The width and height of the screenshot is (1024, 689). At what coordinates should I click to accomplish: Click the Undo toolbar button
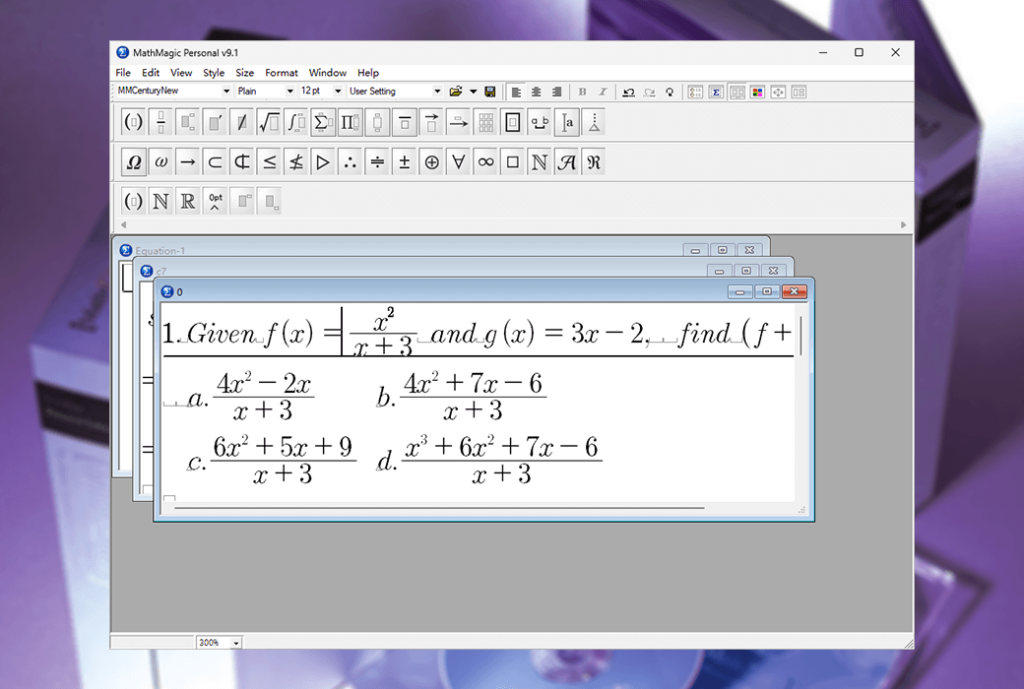coord(628,92)
